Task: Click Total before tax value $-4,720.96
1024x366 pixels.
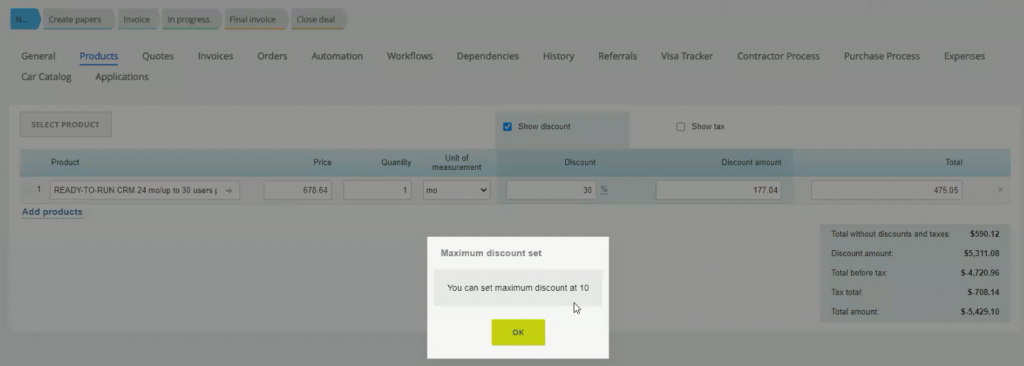Action: [x=980, y=273]
